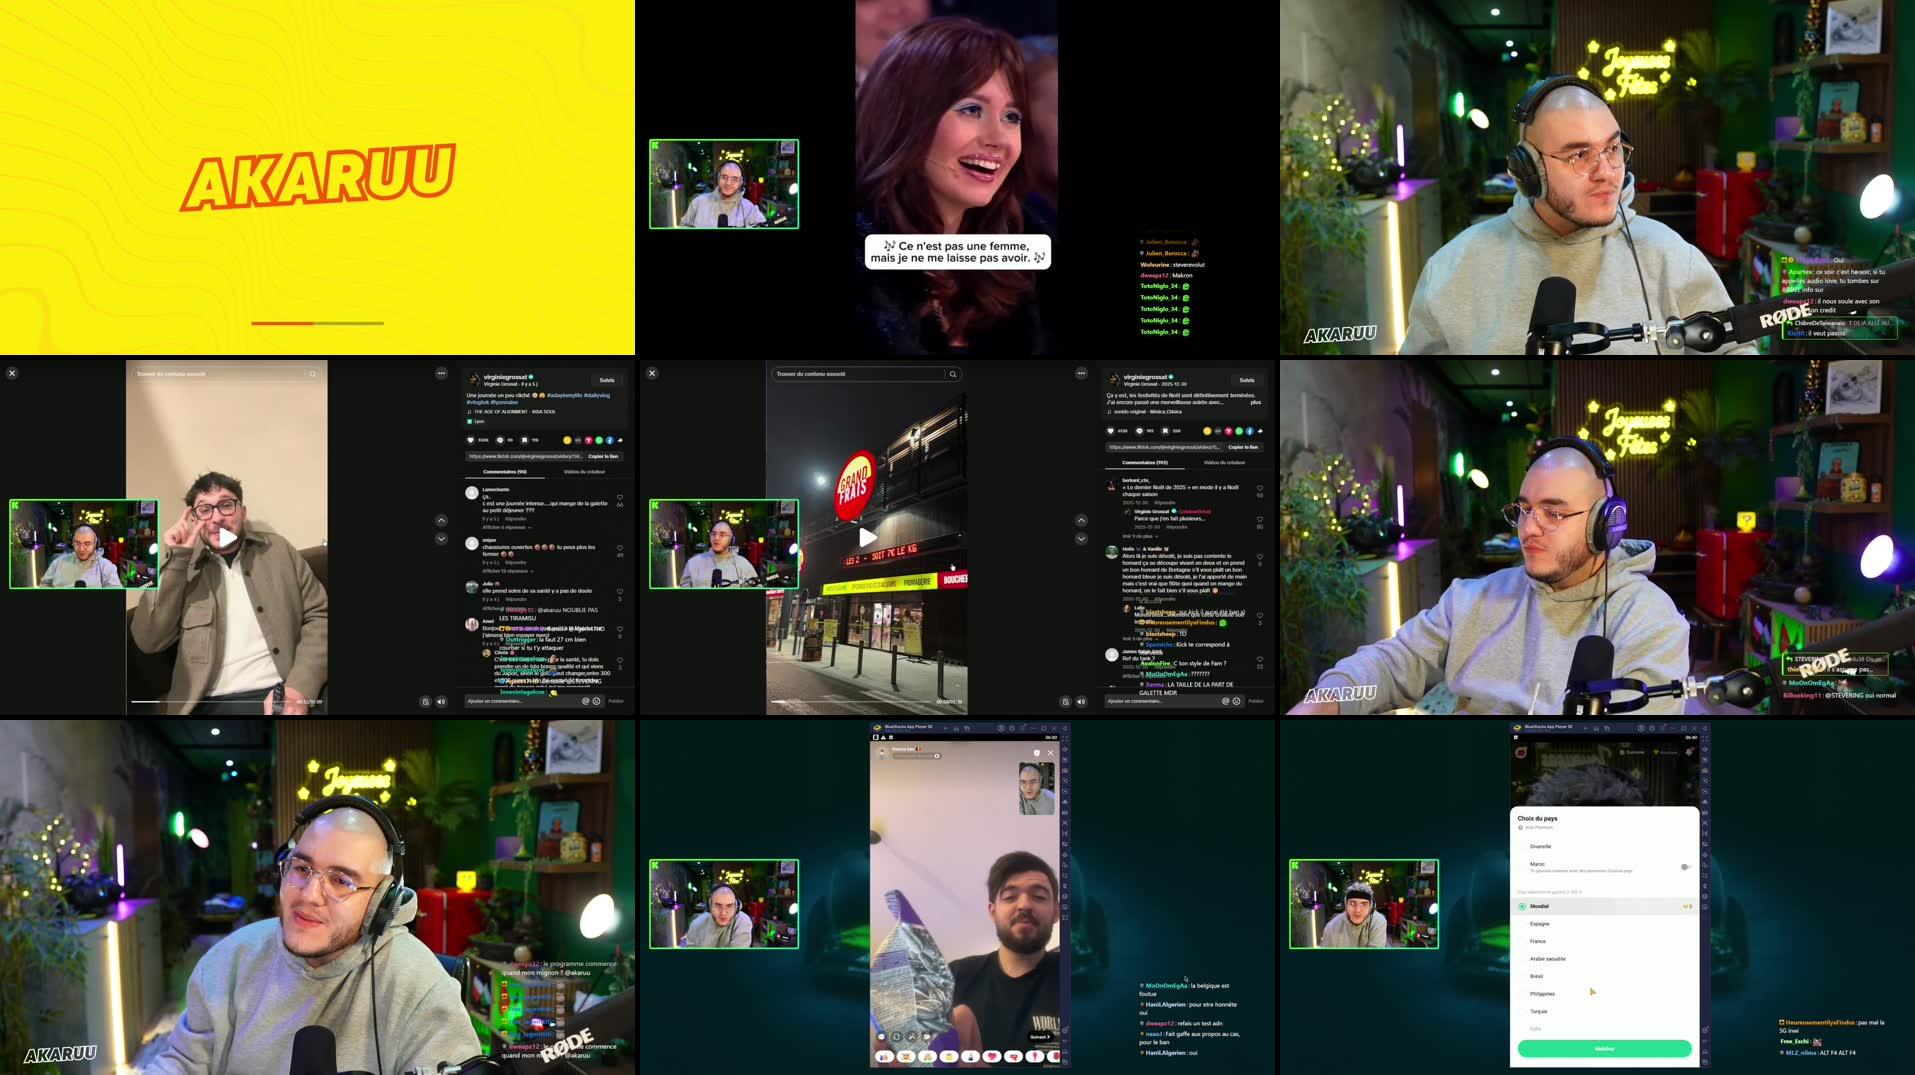The width and height of the screenshot is (1915, 1075).
Task: Select the "Commentaires (993)" tab
Action: coord(1145,462)
